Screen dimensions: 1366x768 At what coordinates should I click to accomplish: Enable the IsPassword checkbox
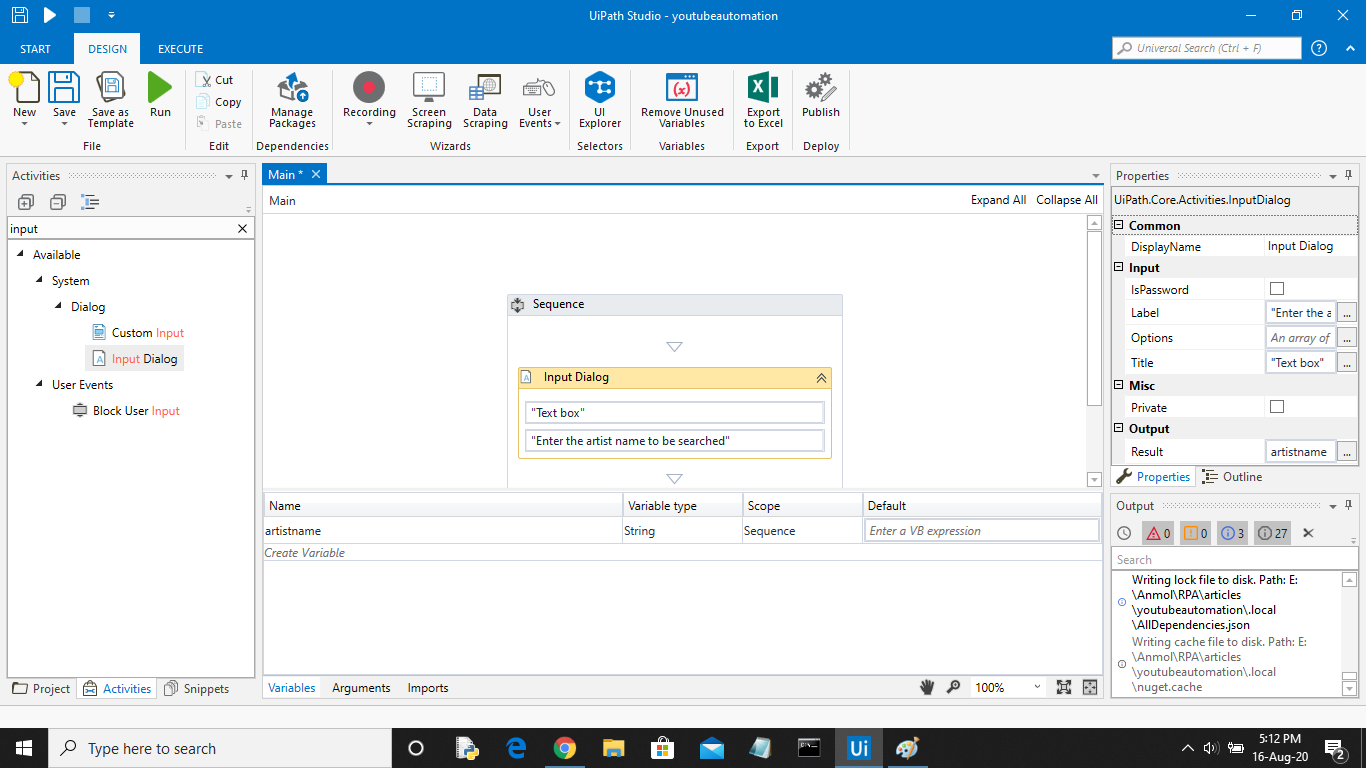(x=1276, y=289)
